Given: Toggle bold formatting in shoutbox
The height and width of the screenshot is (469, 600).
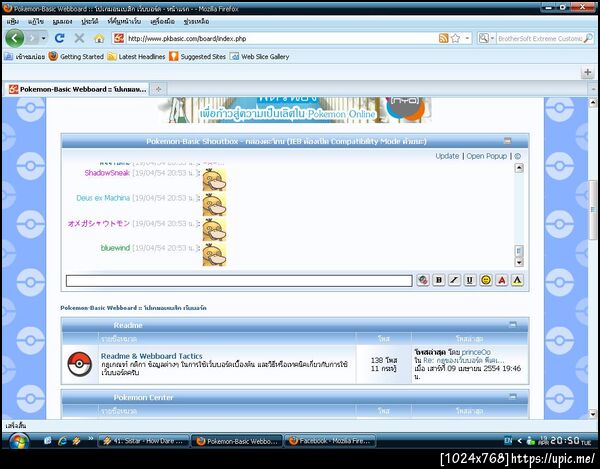Looking at the screenshot, I should (x=439, y=280).
